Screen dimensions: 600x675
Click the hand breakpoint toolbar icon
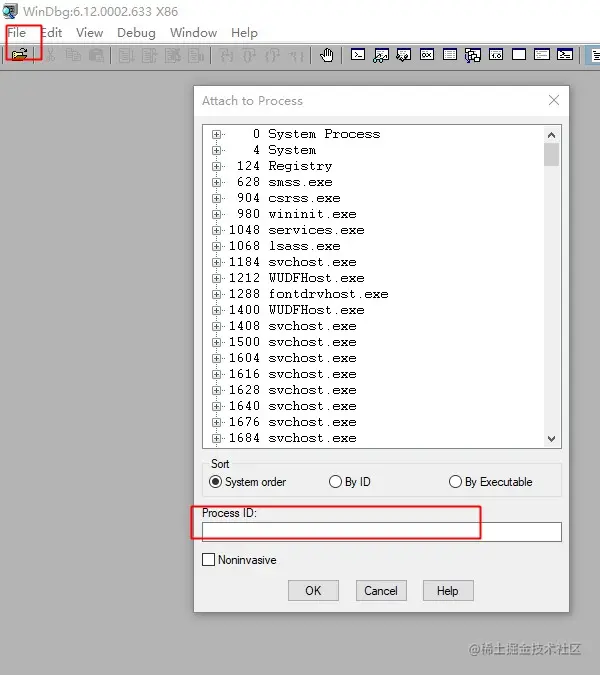[x=327, y=55]
